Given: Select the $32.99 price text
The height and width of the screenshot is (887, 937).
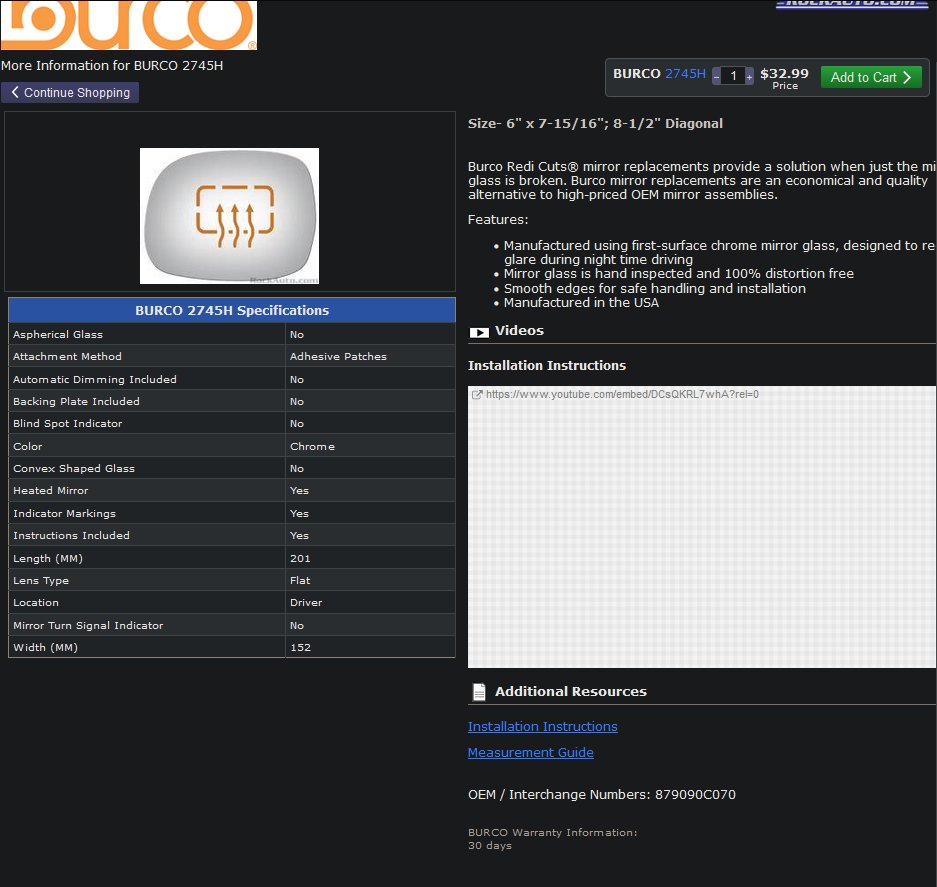Looking at the screenshot, I should [x=784, y=74].
